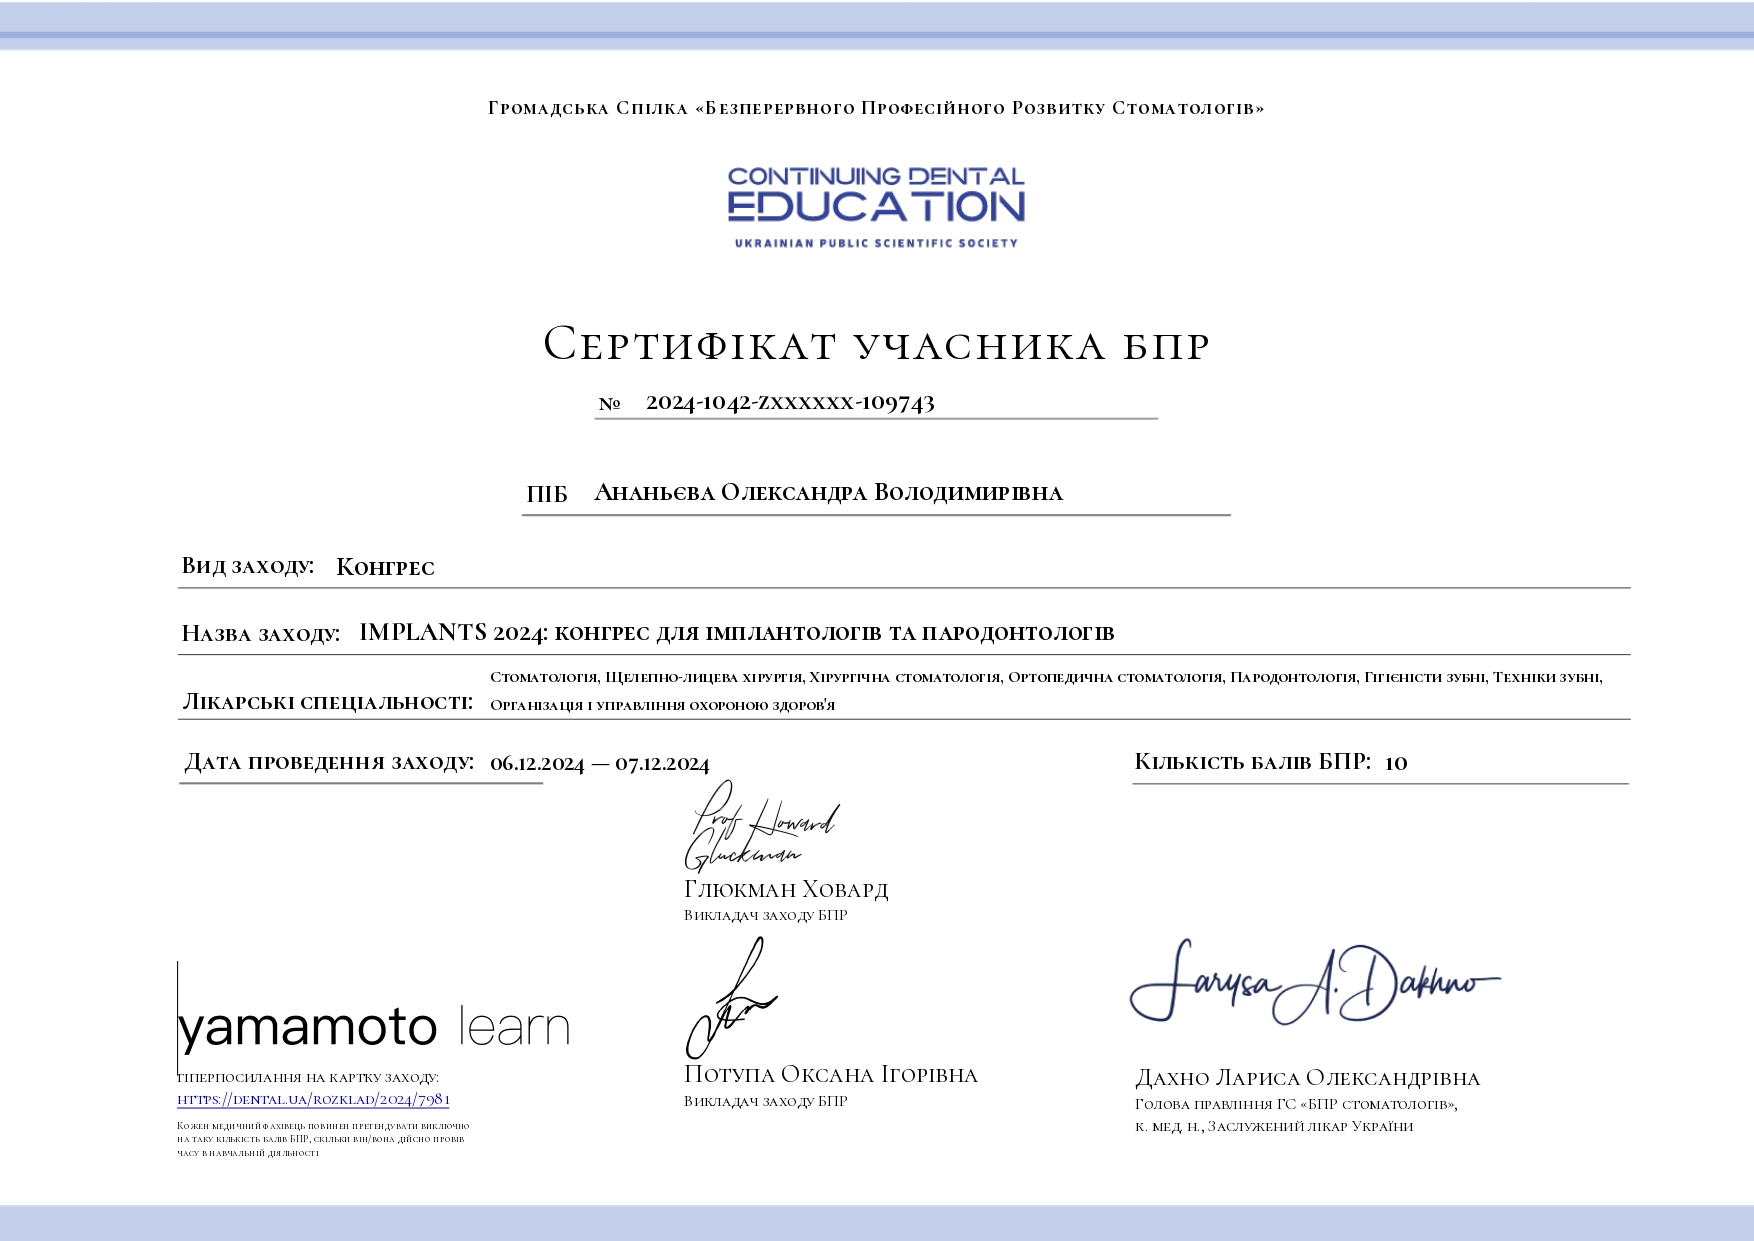This screenshot has width=1754, height=1241.
Task: Click the event date range 06.12.2024 — 07.12.2024
Action: [599, 764]
